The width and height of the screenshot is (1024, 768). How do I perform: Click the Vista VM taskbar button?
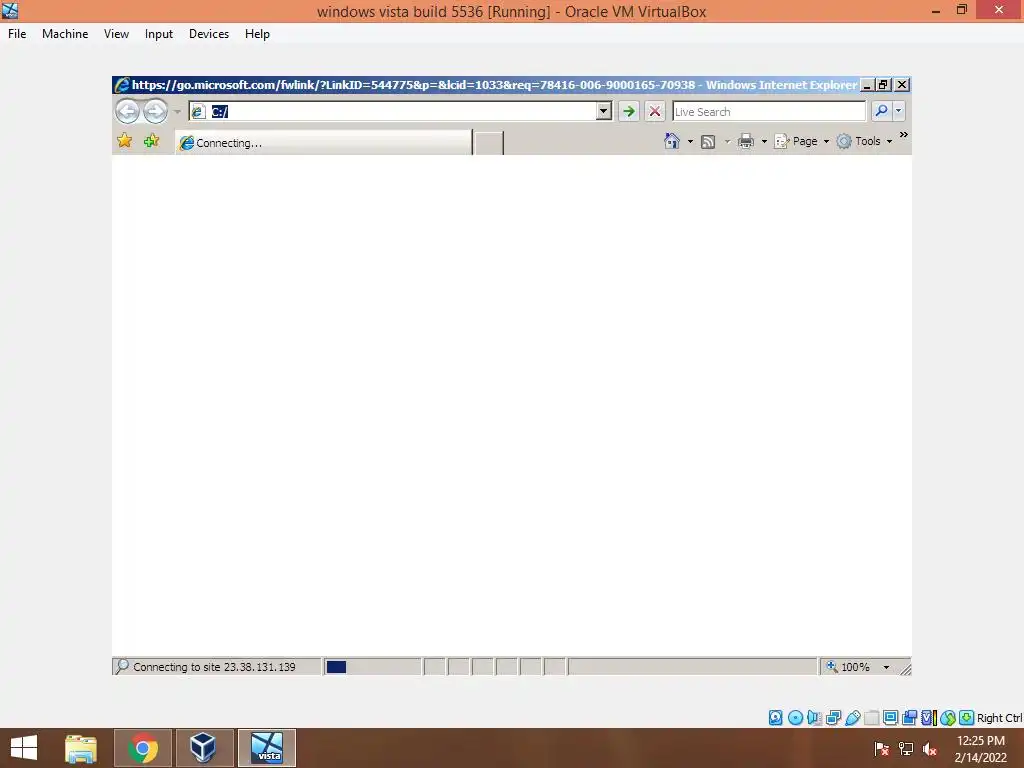pyautogui.click(x=267, y=748)
